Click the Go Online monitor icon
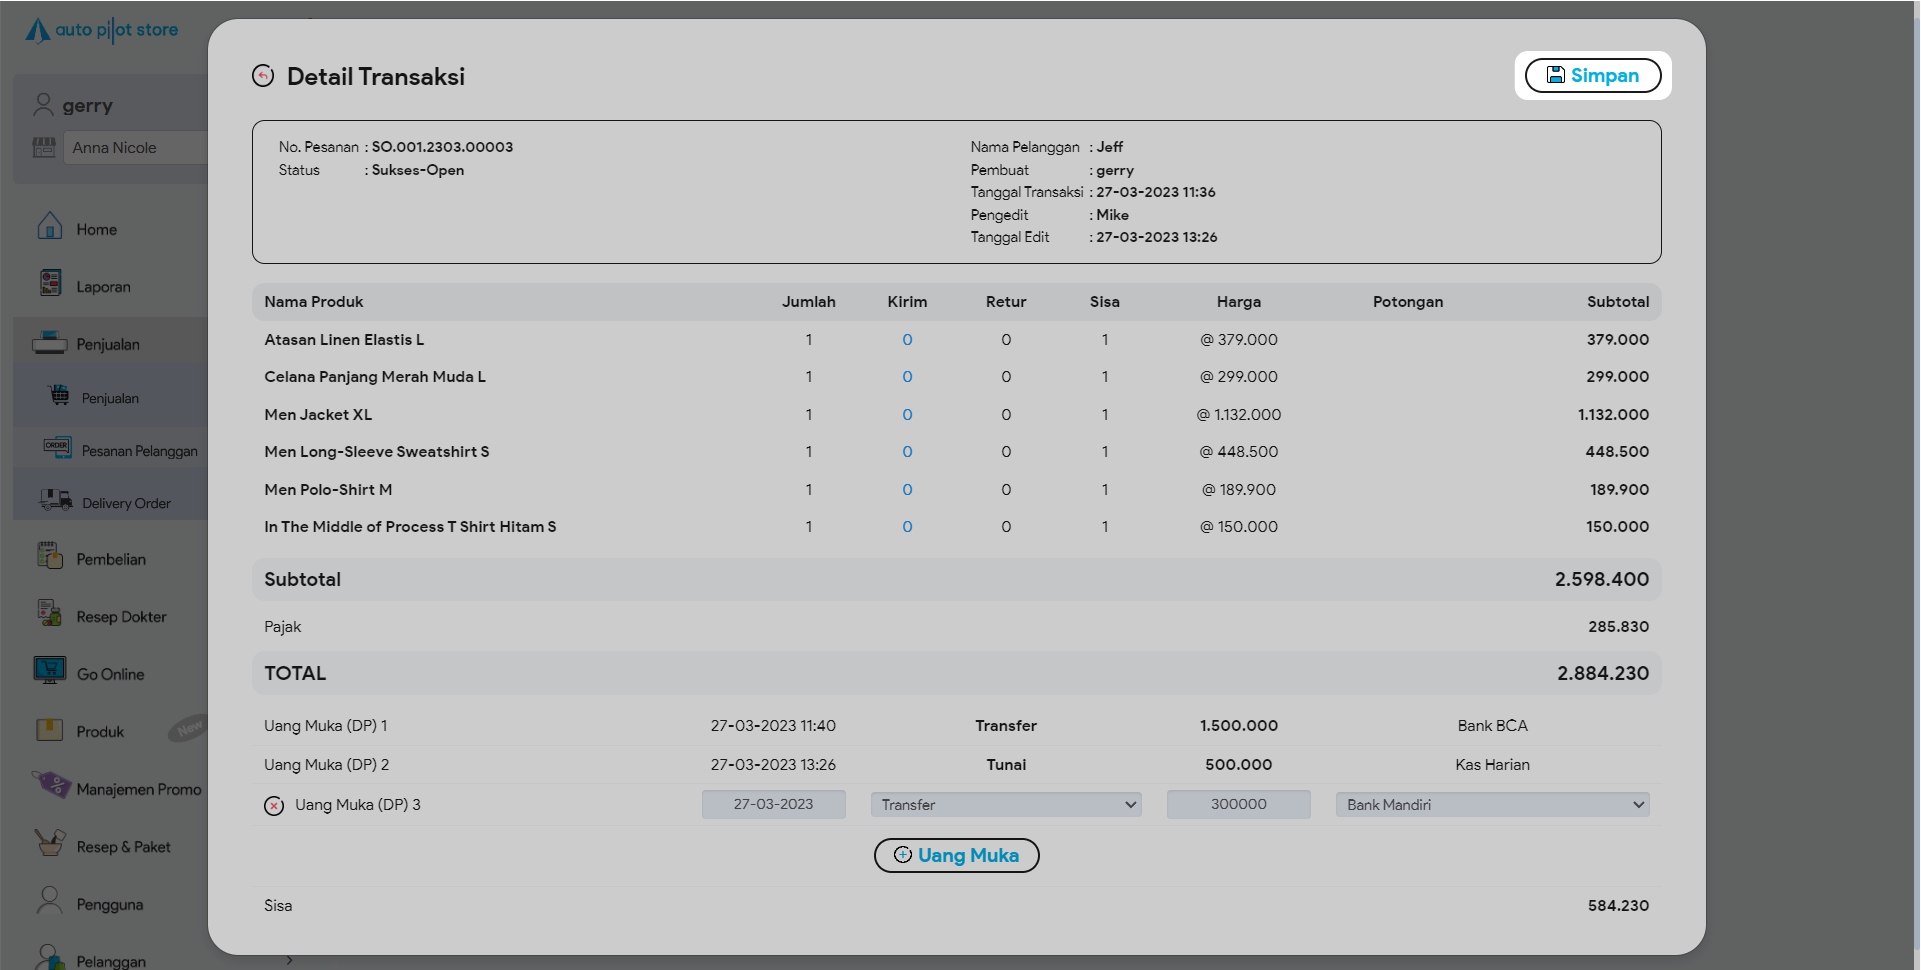 coord(49,670)
